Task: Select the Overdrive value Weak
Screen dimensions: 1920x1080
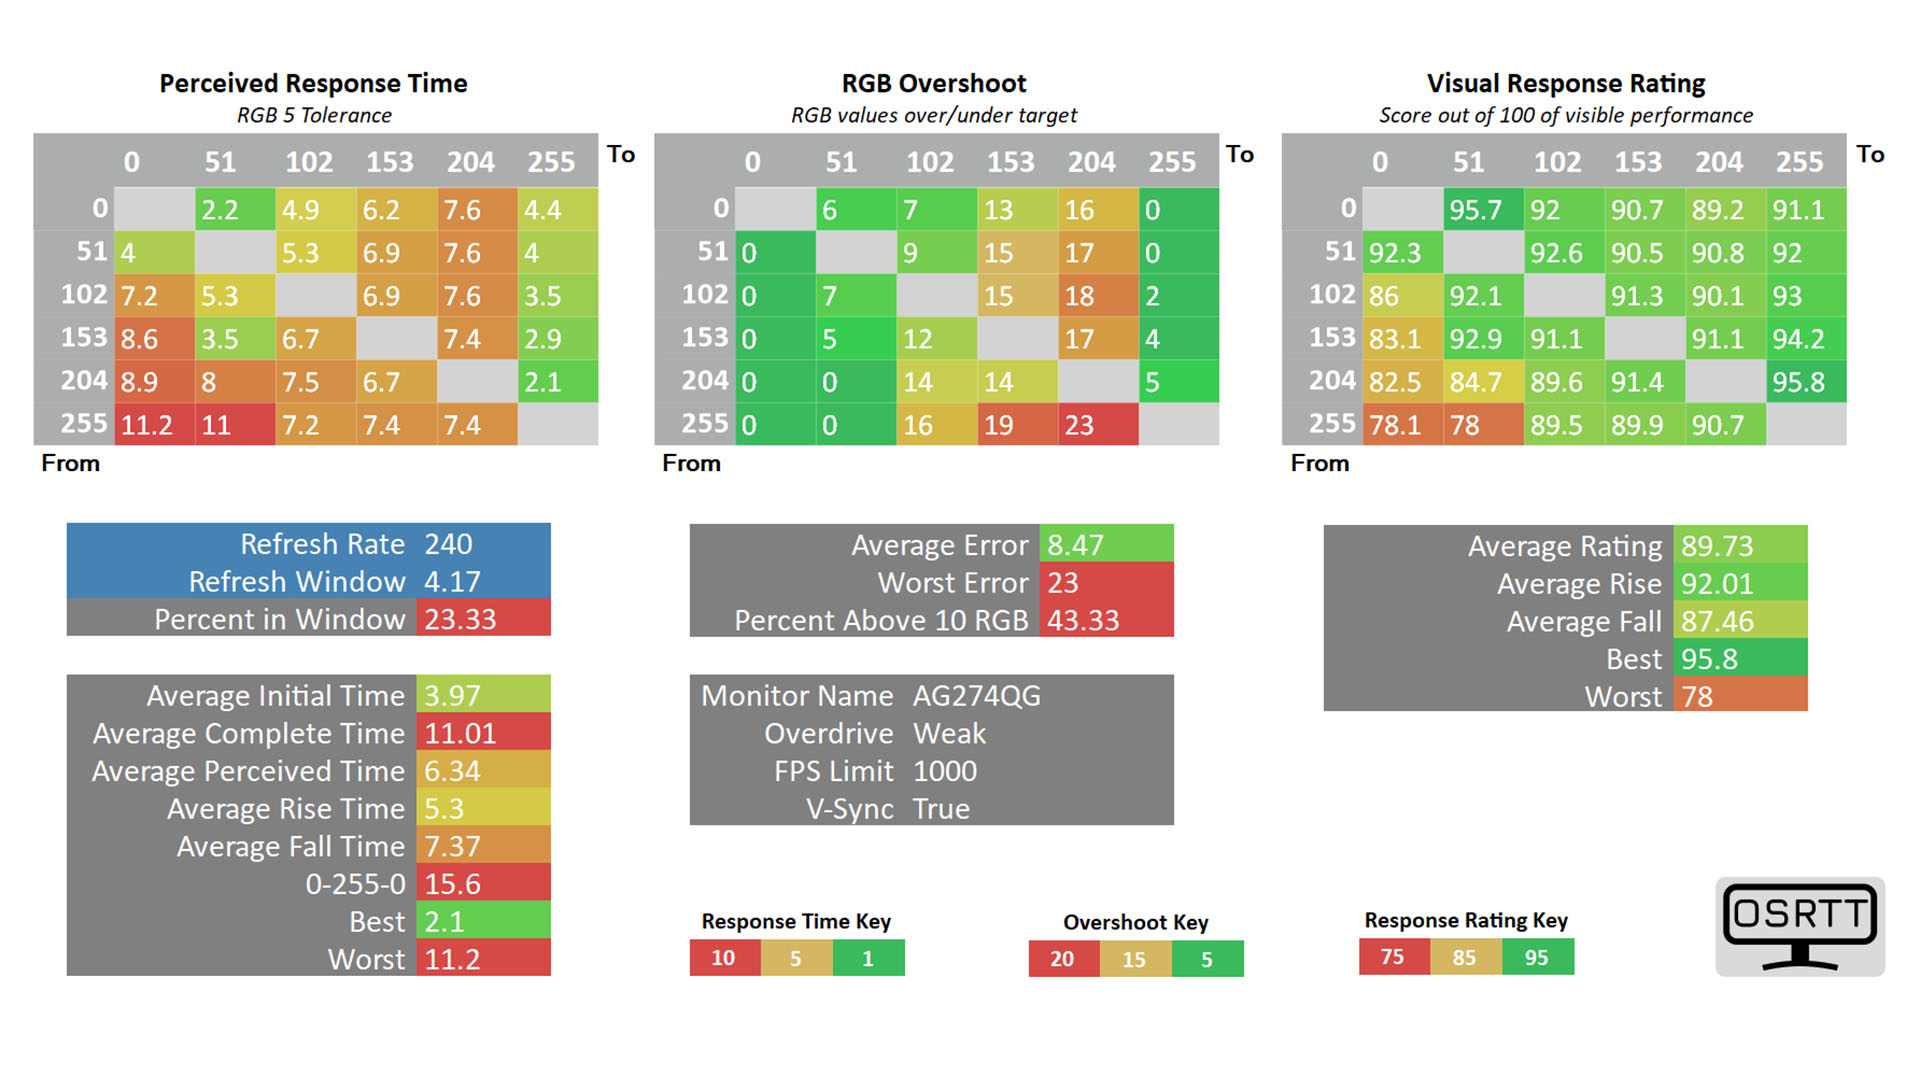Action: pos(949,734)
